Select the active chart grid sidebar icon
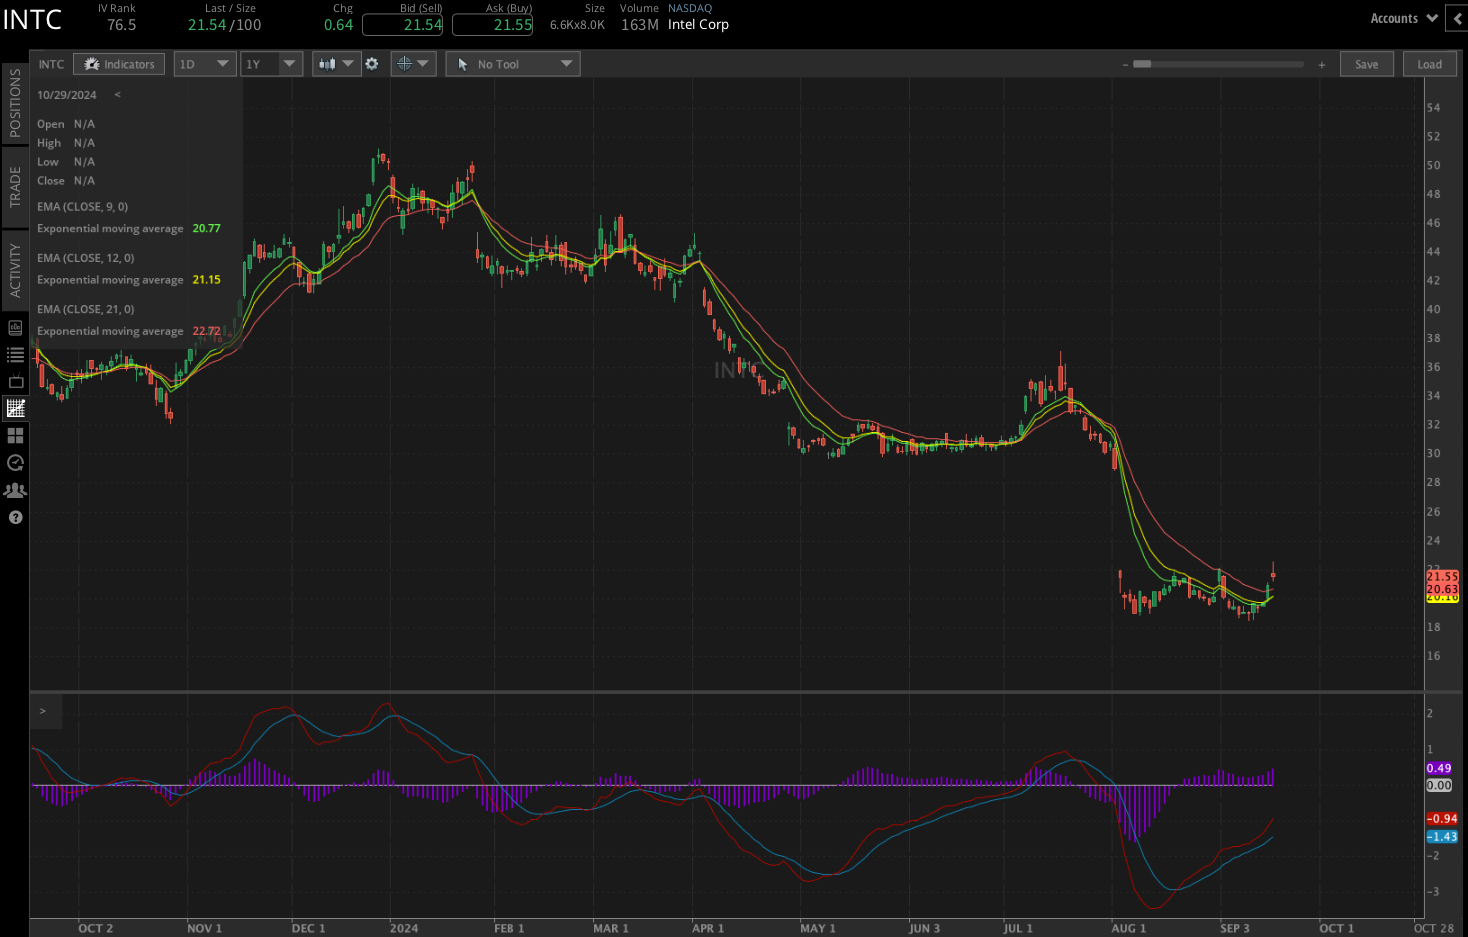 click(x=15, y=408)
